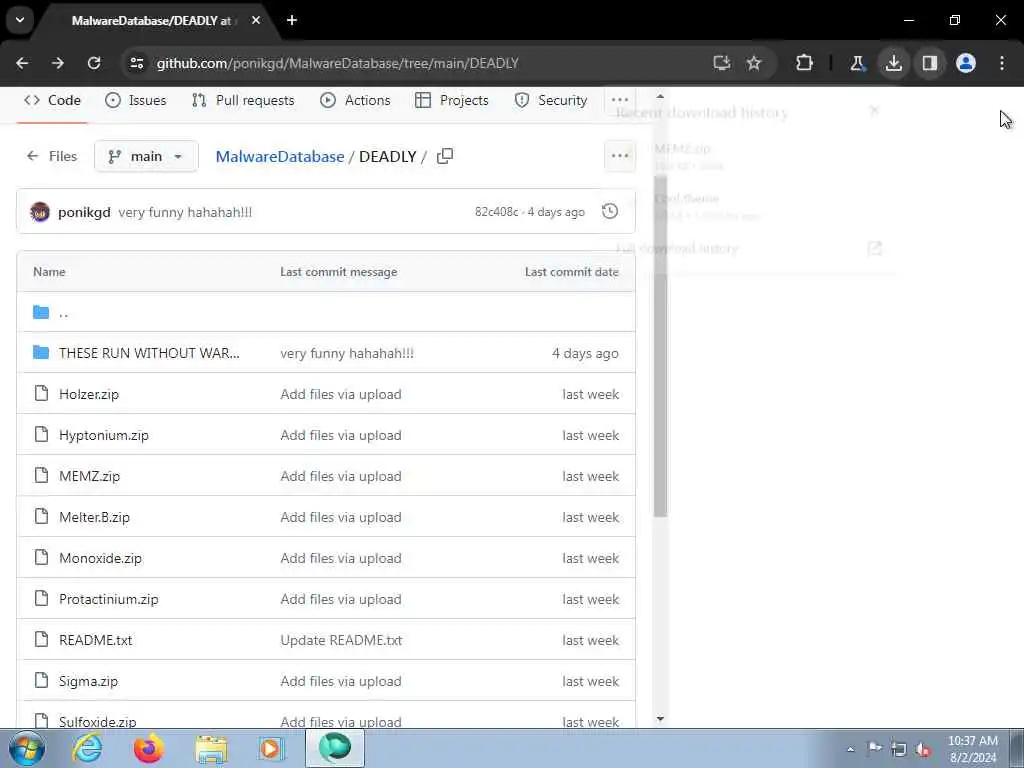Switch to the Code tab
The image size is (1024, 768).
pyautogui.click(x=52, y=101)
